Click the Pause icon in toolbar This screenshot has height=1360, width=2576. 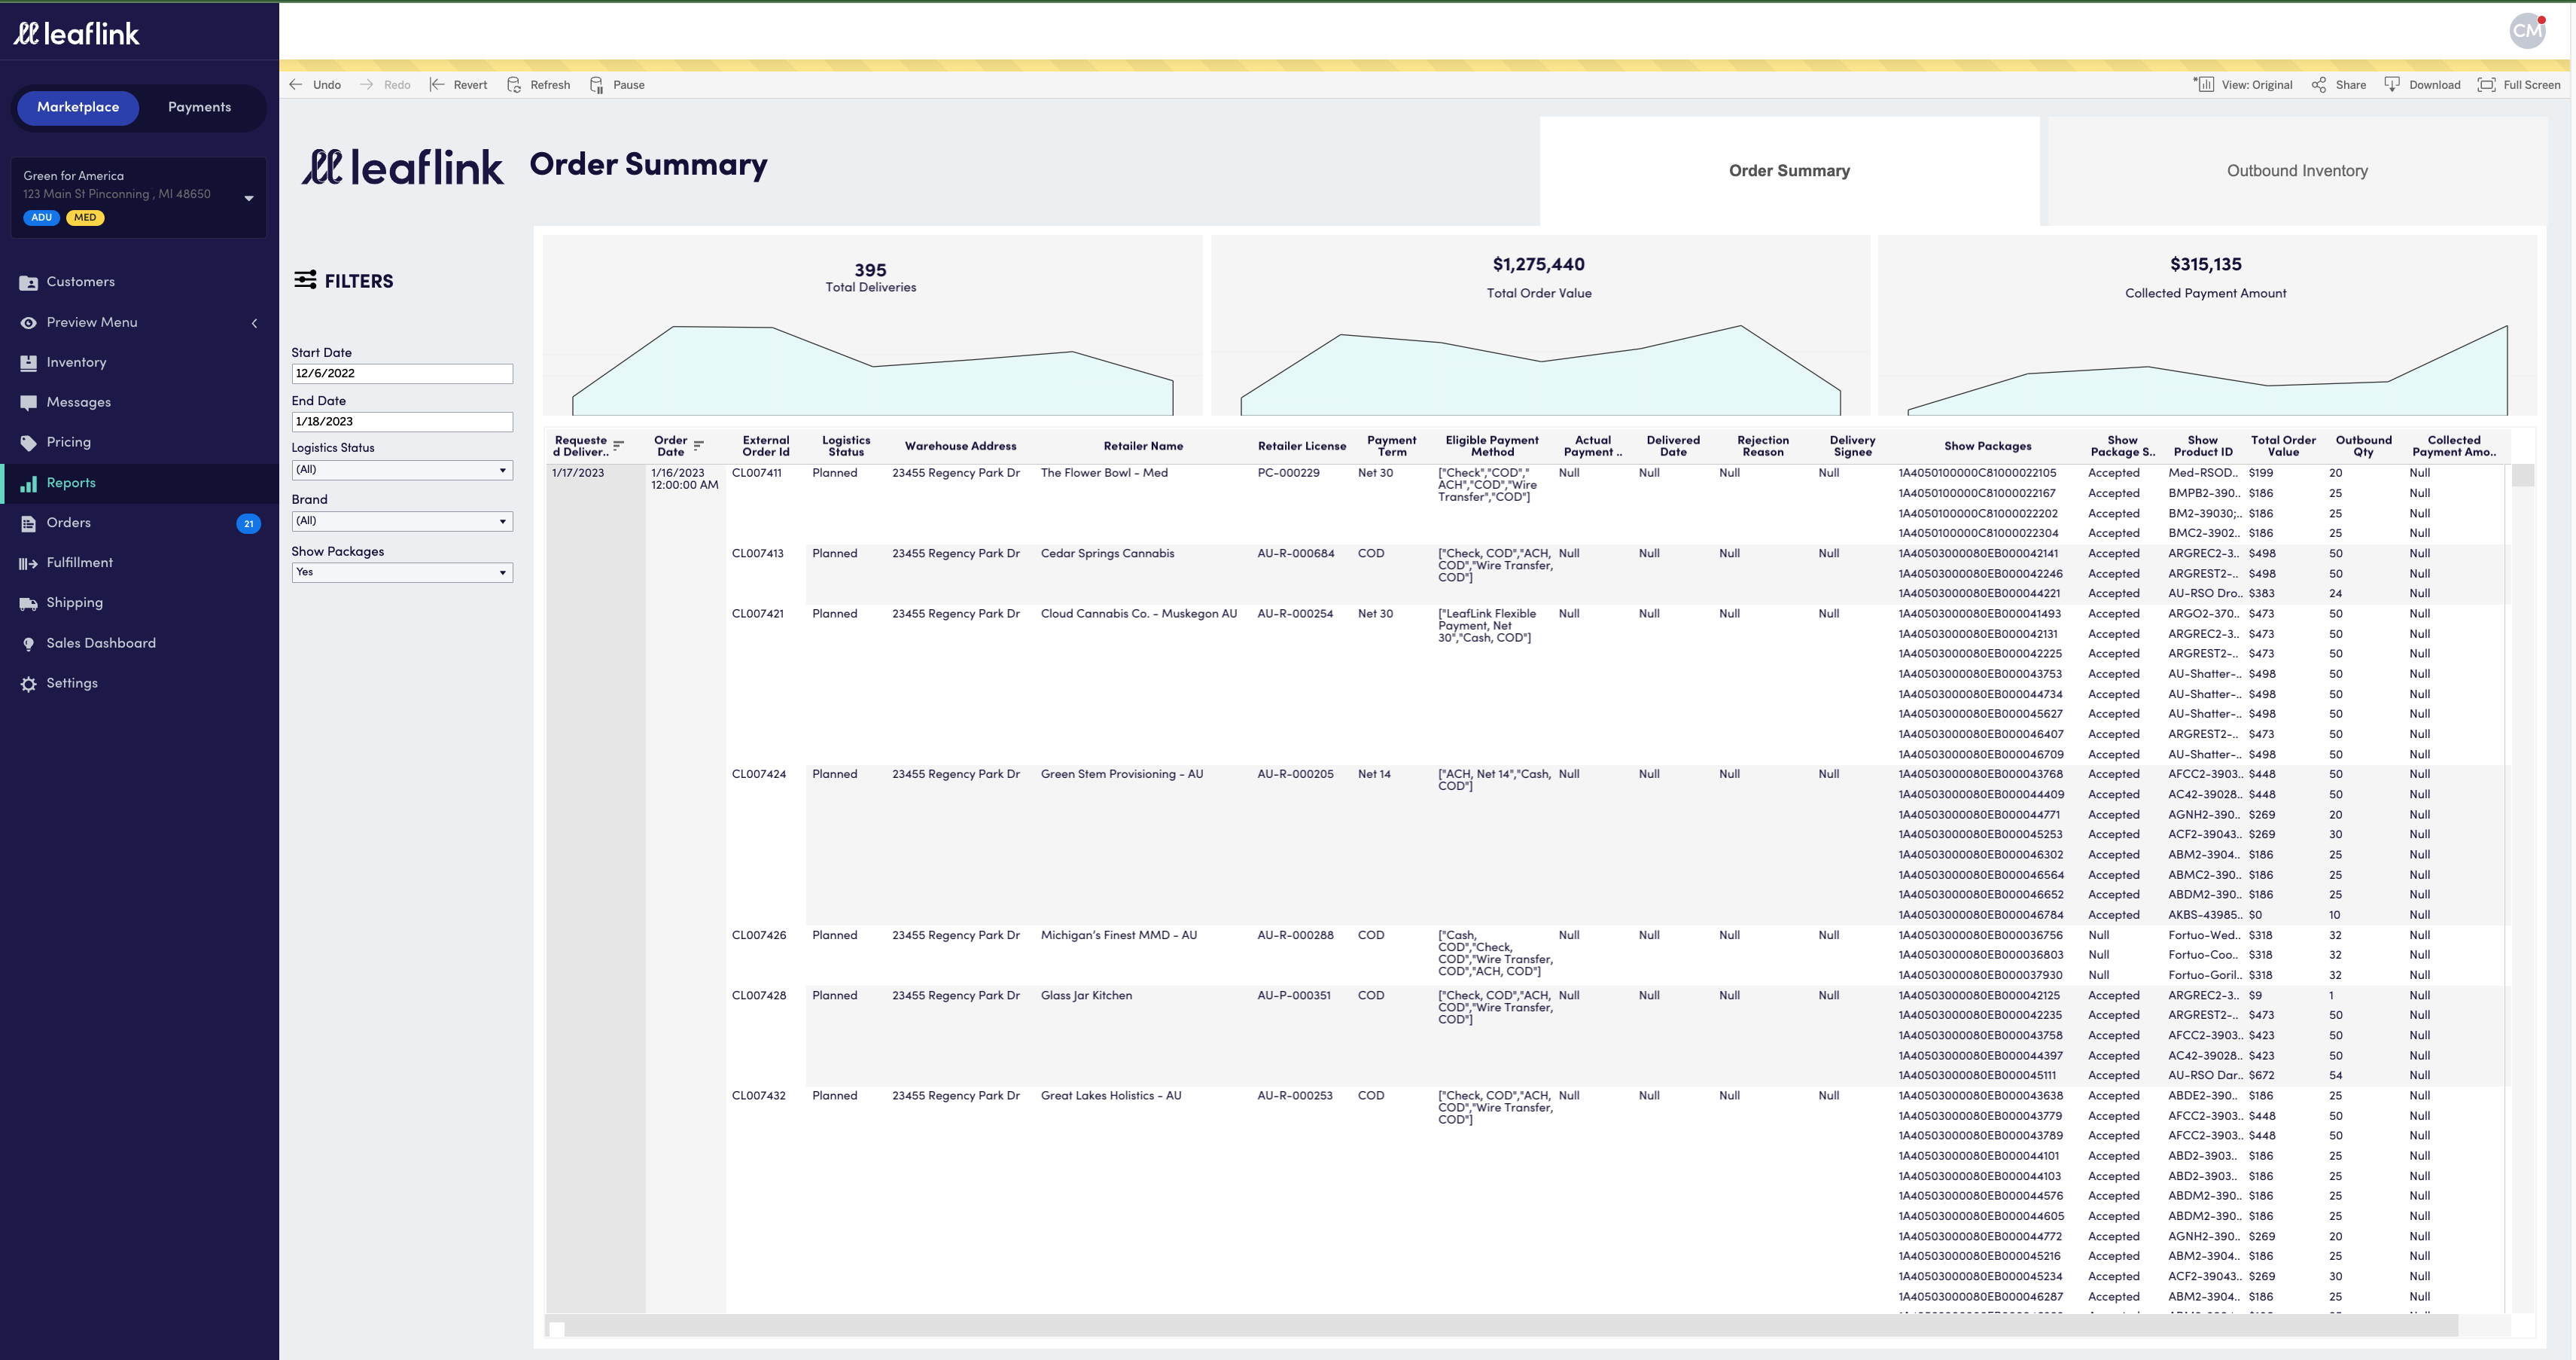pos(597,85)
